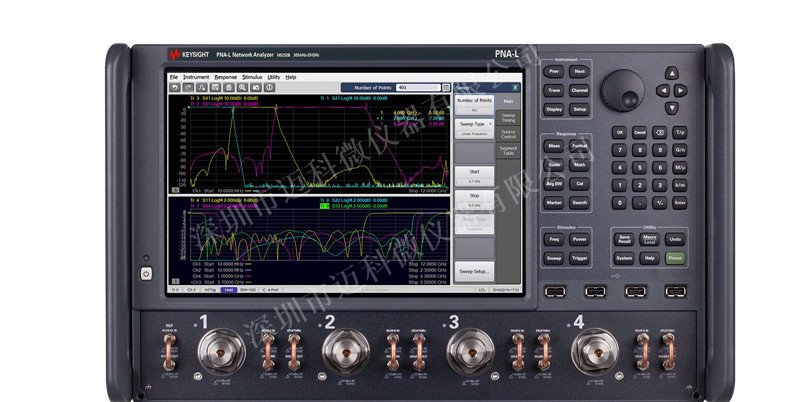This screenshot has width=800, height=402.
Task: Push the Meas response key
Action: pyautogui.click(x=554, y=146)
